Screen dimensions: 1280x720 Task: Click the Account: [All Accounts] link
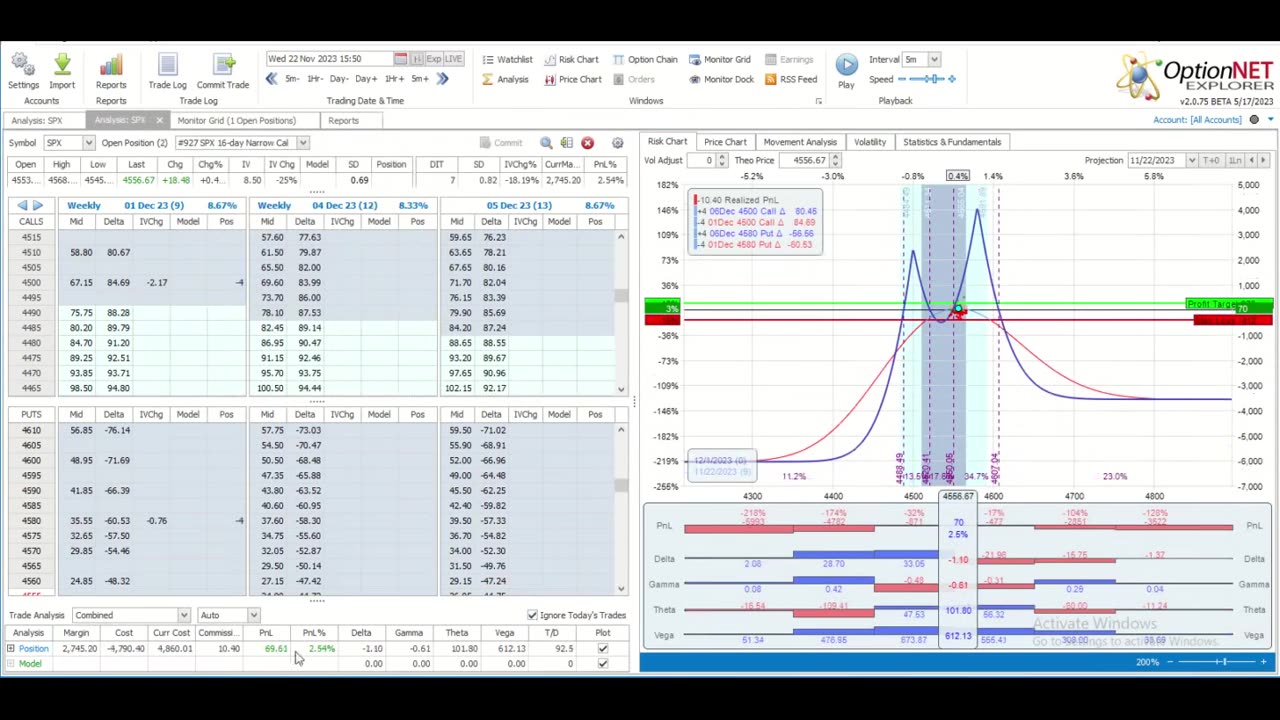(x=1197, y=120)
